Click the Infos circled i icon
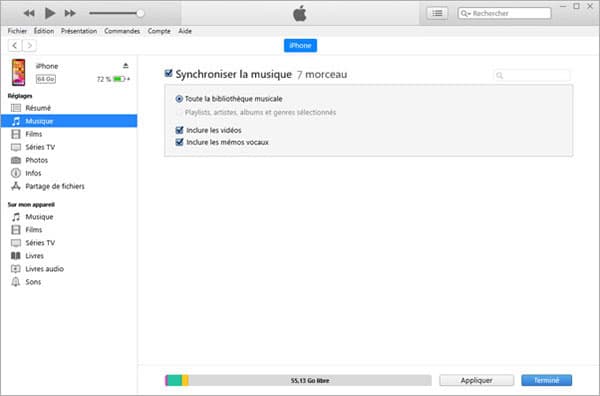 (x=16, y=173)
